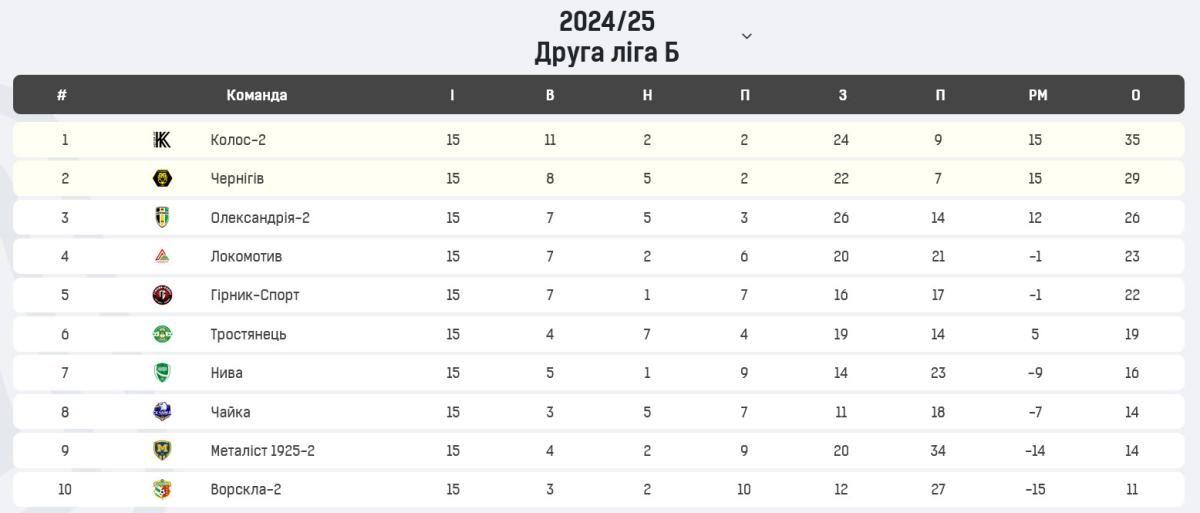Open the Тростянець team page

(x=249, y=334)
